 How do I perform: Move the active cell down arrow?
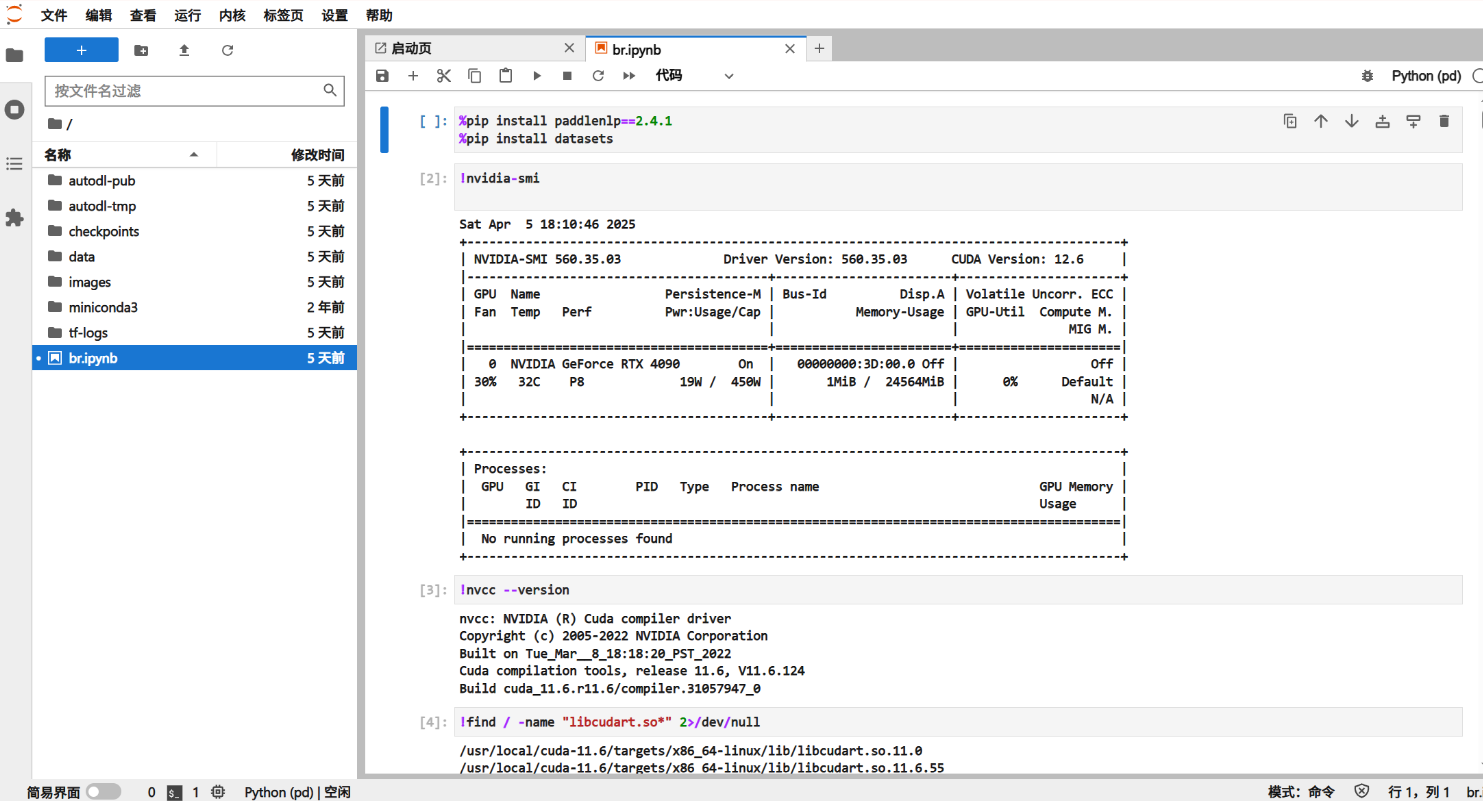click(x=1352, y=121)
